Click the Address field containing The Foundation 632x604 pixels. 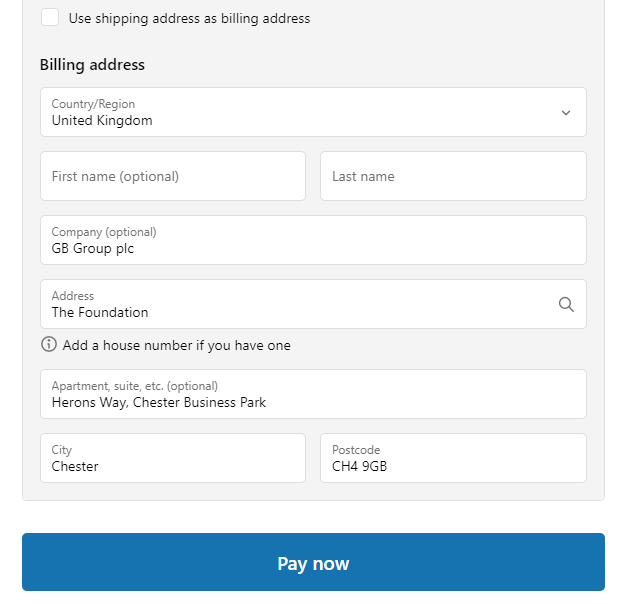click(x=313, y=304)
